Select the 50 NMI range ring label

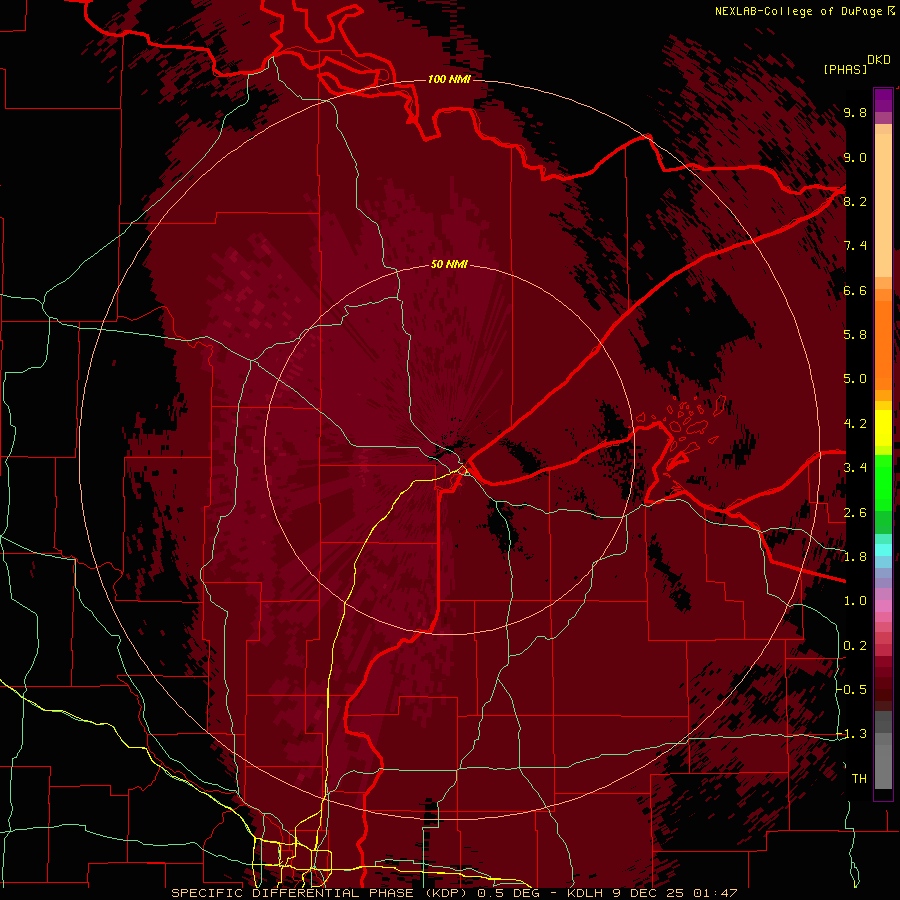449,264
